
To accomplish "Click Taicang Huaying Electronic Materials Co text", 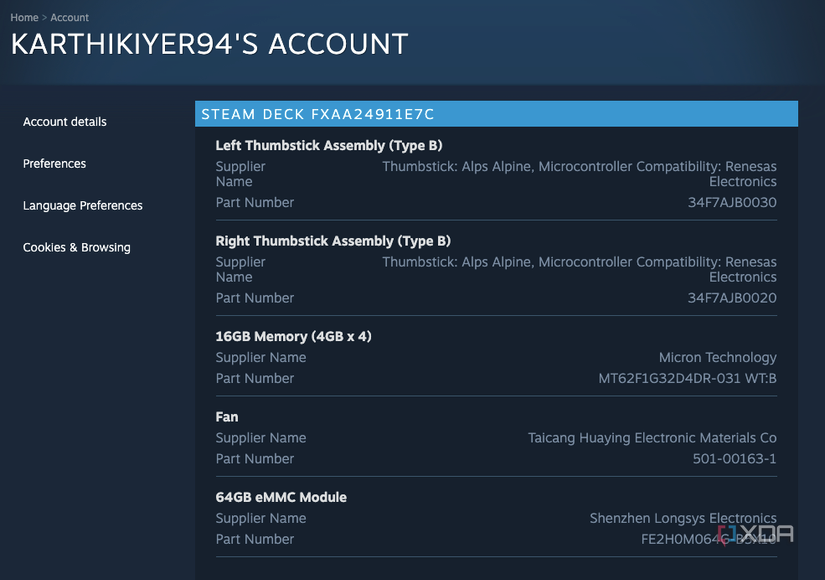I will 652,438.
